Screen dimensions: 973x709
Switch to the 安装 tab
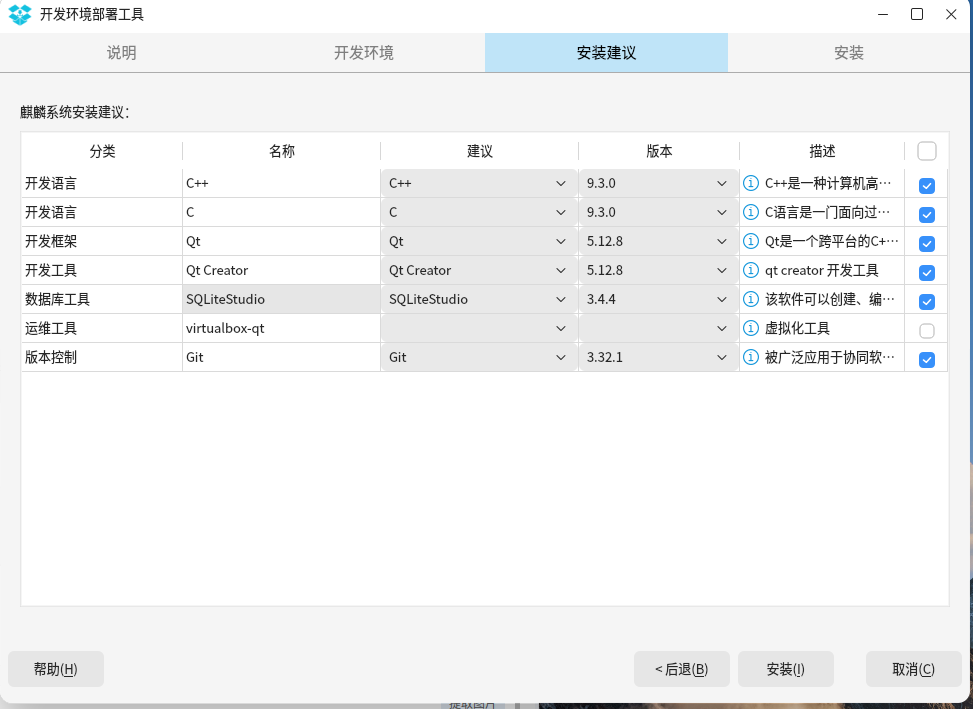[849, 53]
